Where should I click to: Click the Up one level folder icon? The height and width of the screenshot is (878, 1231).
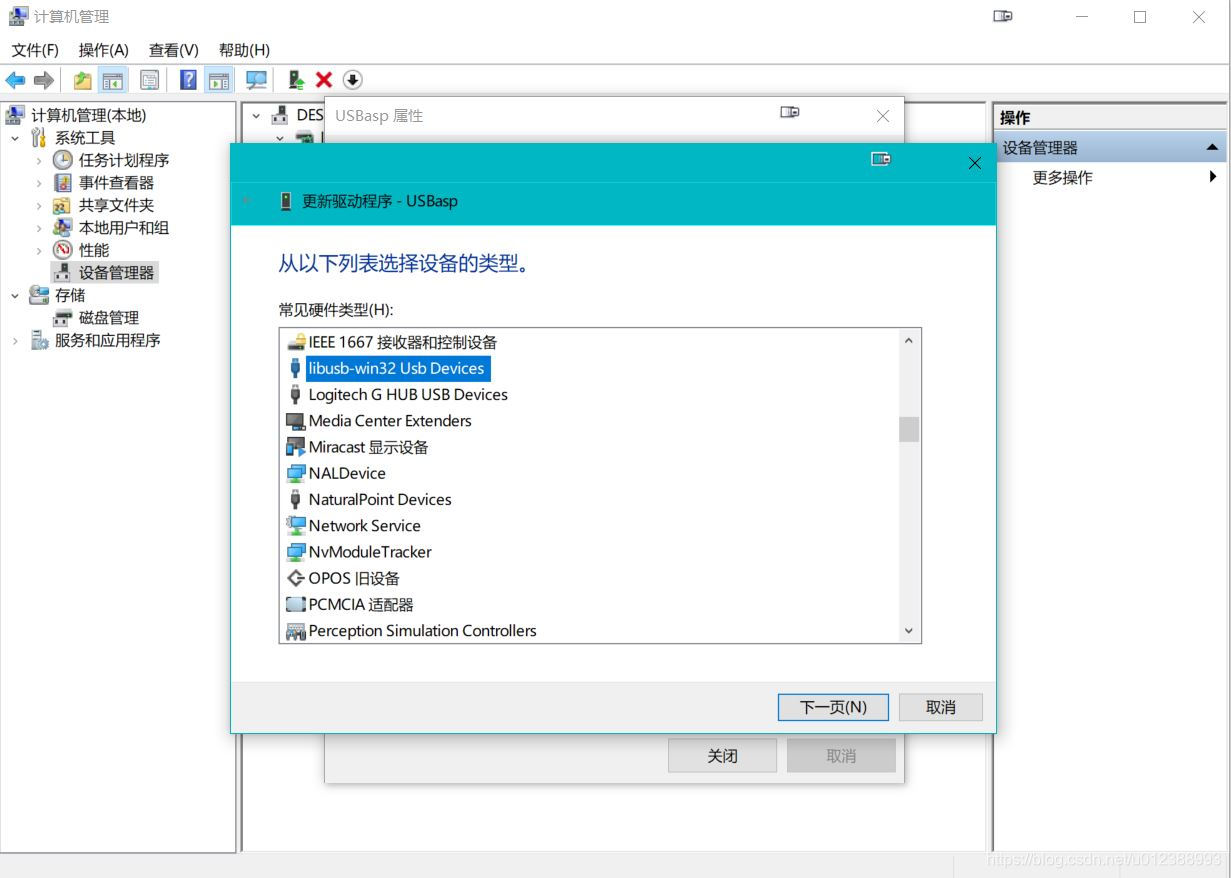click(82, 80)
